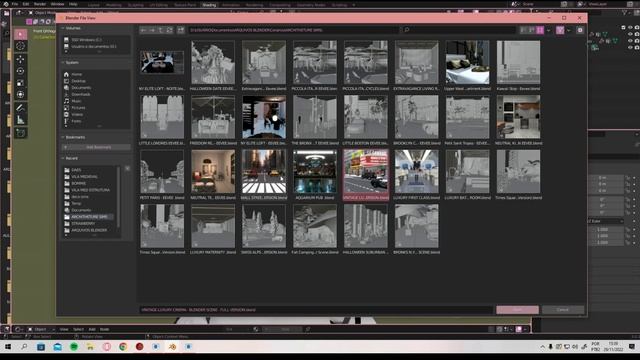The image size is (640, 360).
Task: Open the Edit menu in Blender
Action: [26, 4]
